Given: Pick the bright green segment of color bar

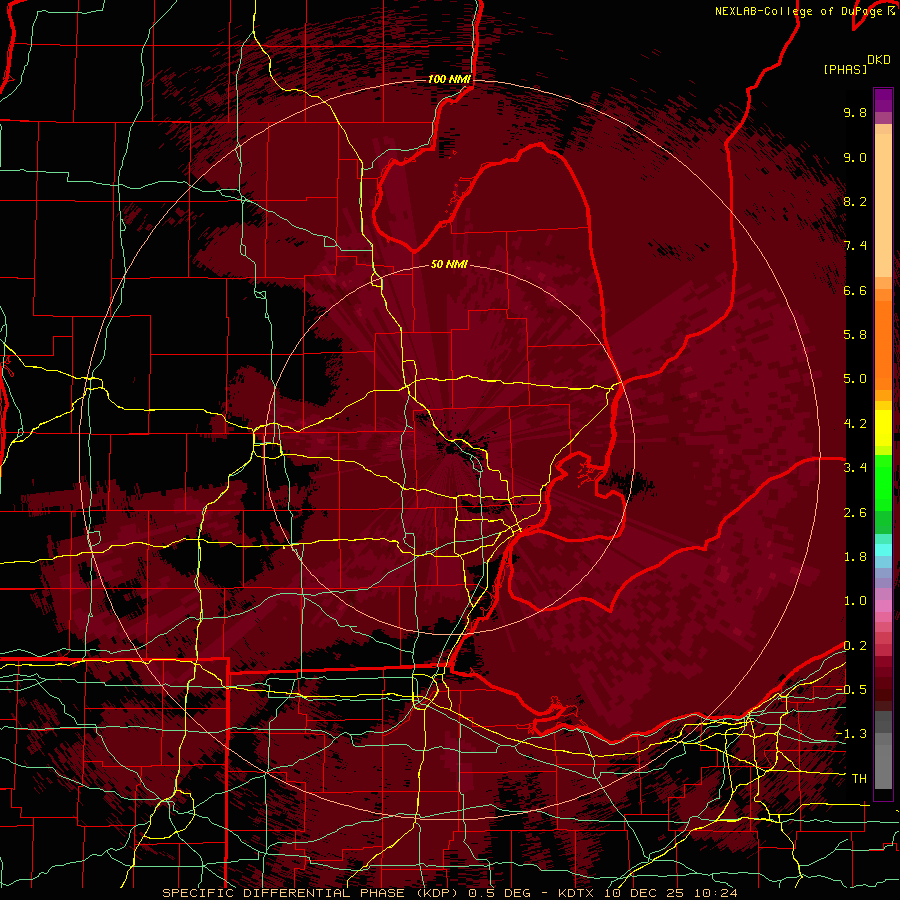Looking at the screenshot, I should (x=883, y=481).
